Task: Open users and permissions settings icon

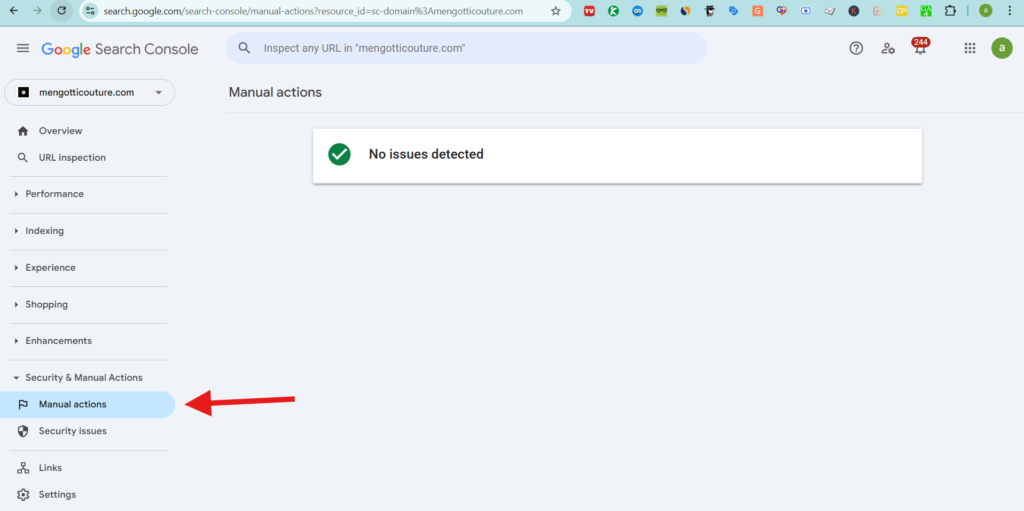Action: click(888, 48)
